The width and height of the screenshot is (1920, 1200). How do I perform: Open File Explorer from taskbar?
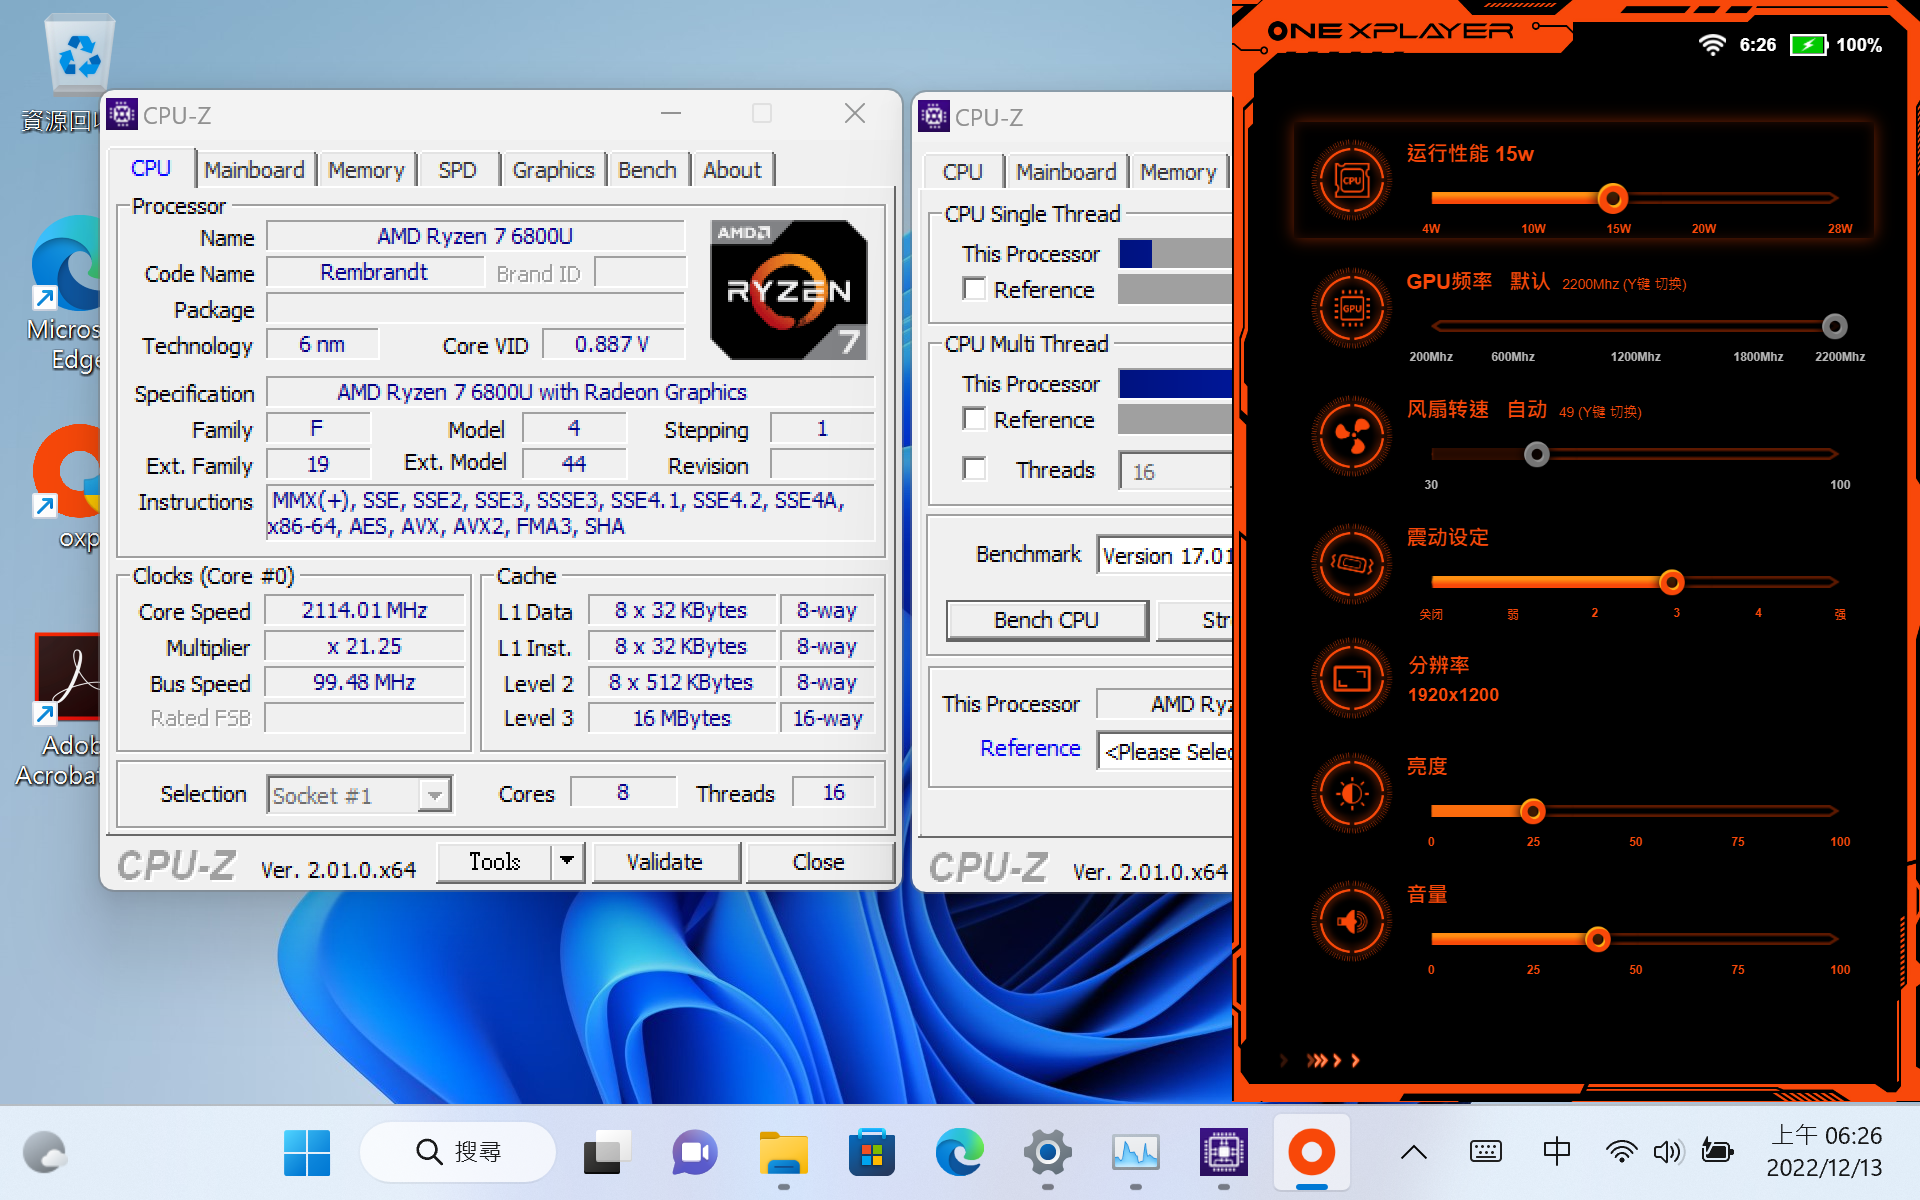783,1152
